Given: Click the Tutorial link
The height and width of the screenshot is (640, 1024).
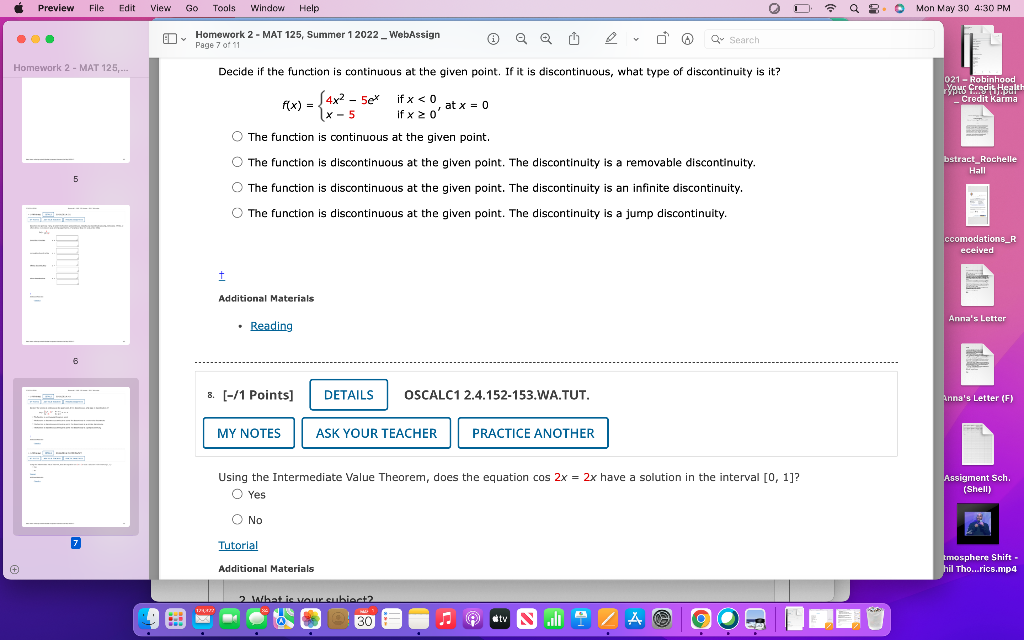Looking at the screenshot, I should (238, 545).
